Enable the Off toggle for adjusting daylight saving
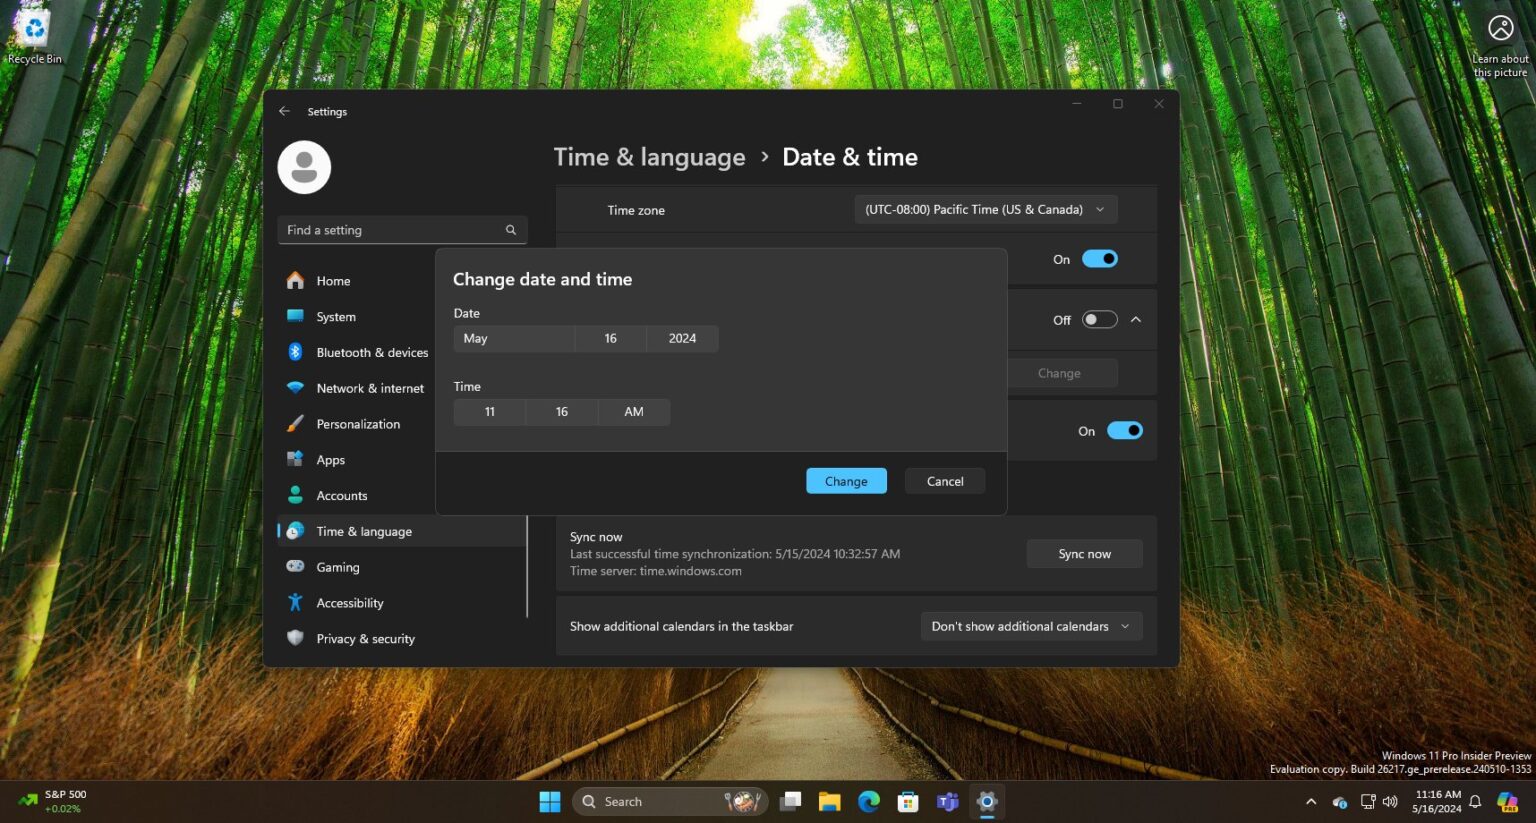The height and width of the screenshot is (823, 1536). 1099,319
